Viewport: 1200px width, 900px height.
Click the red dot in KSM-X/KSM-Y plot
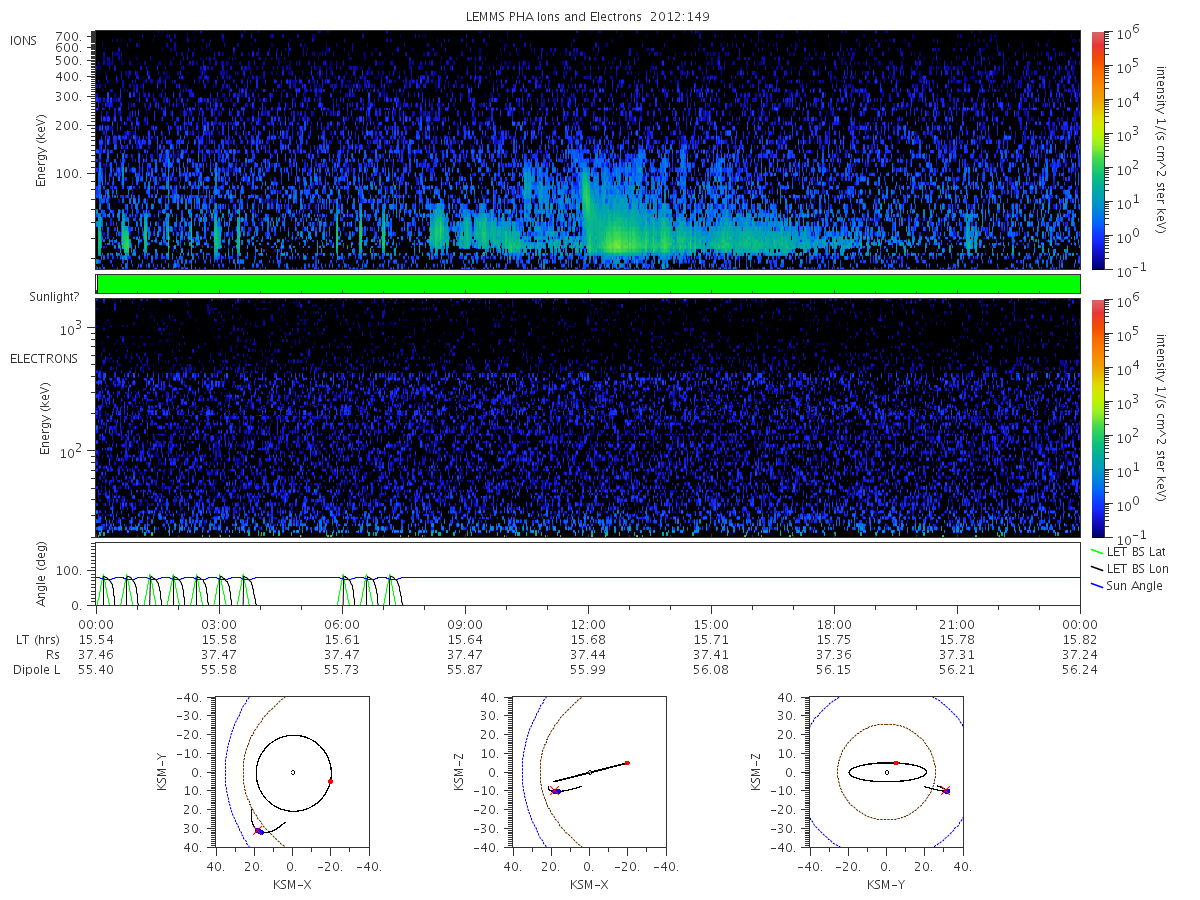(x=330, y=781)
